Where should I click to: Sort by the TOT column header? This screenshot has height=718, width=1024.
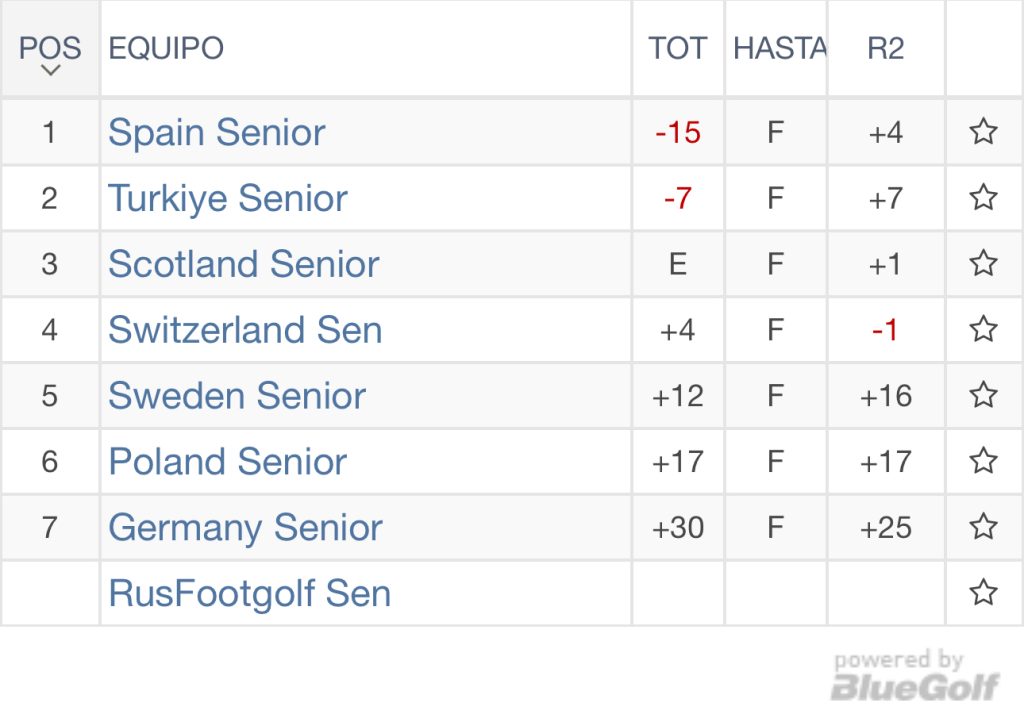pos(677,48)
